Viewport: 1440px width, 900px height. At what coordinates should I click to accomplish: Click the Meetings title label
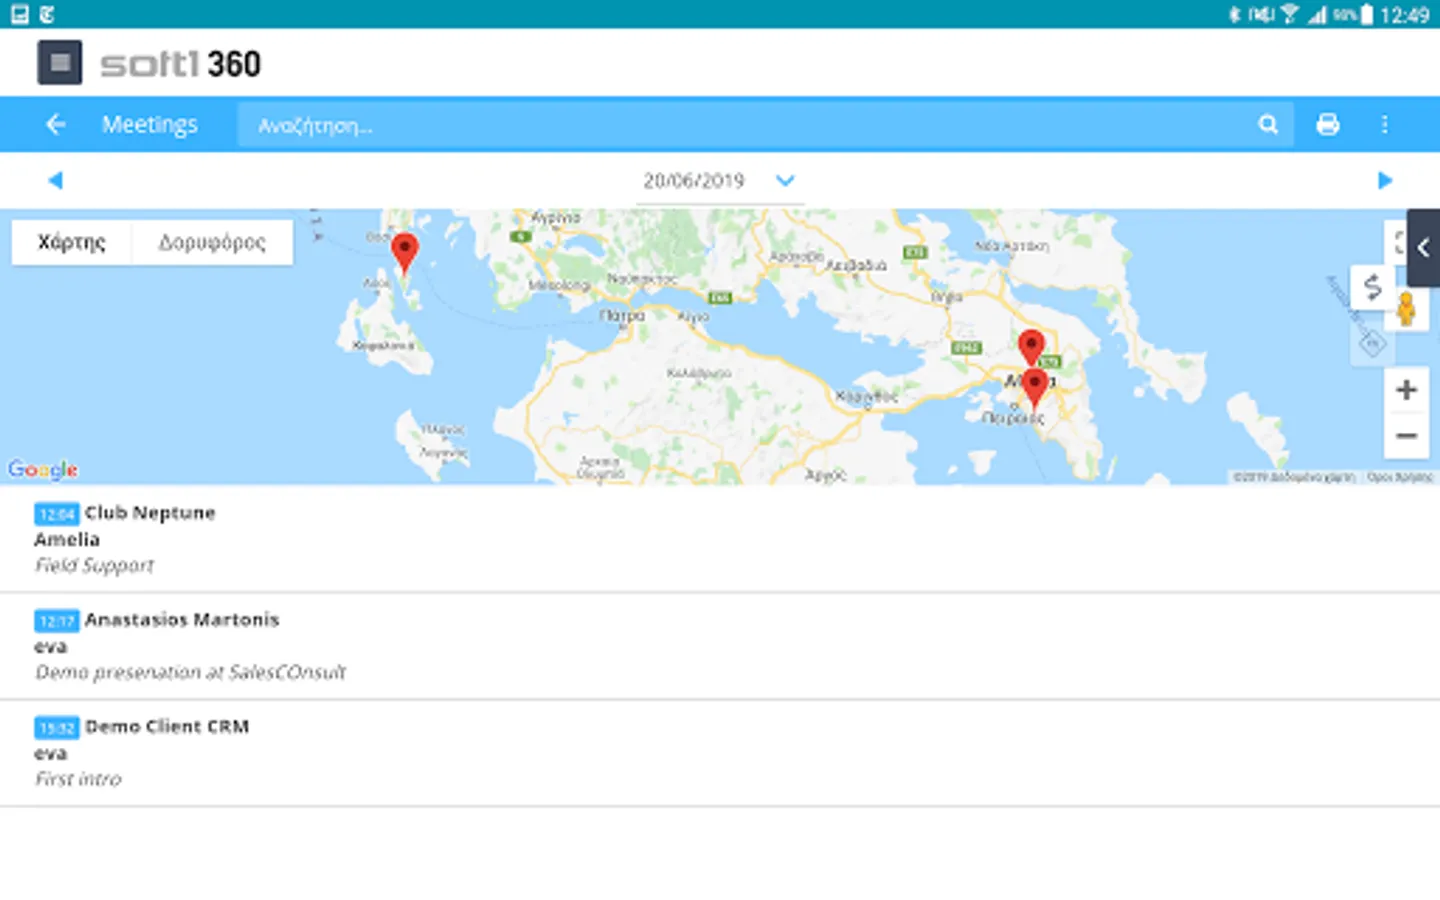[x=150, y=125]
